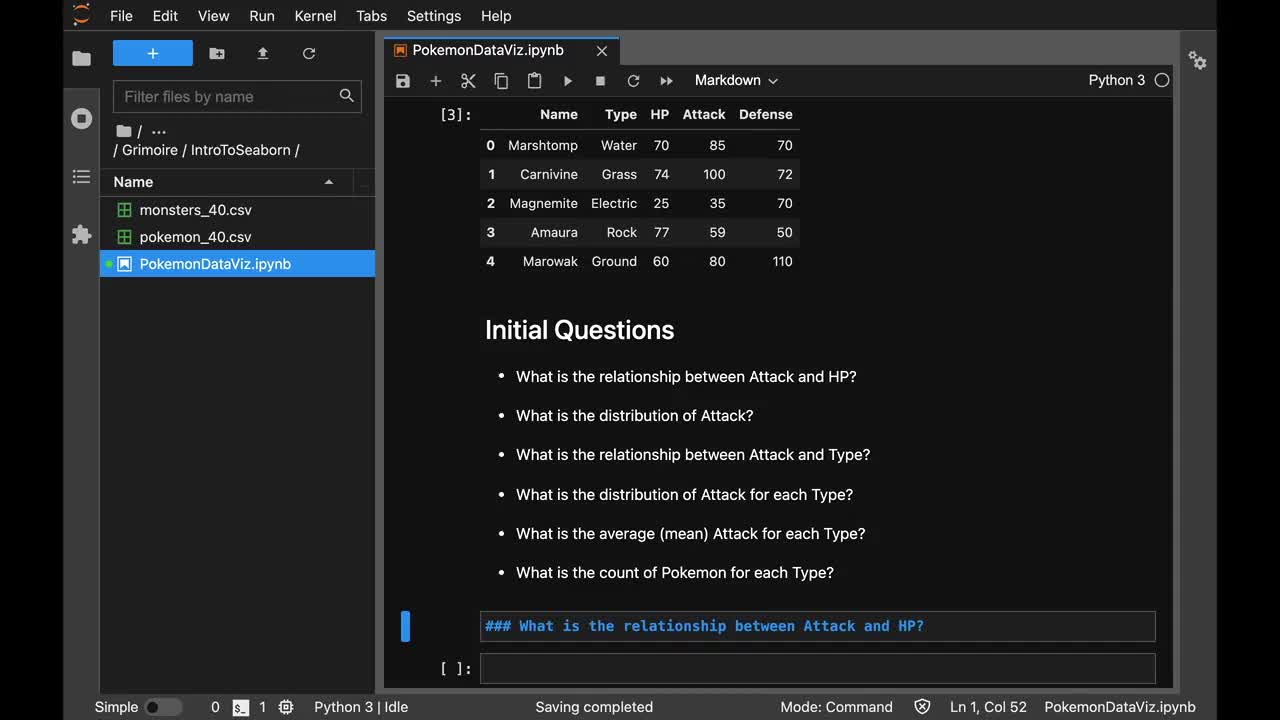Click the Attack column header in table
This screenshot has width=1280, height=720.
[x=704, y=114]
